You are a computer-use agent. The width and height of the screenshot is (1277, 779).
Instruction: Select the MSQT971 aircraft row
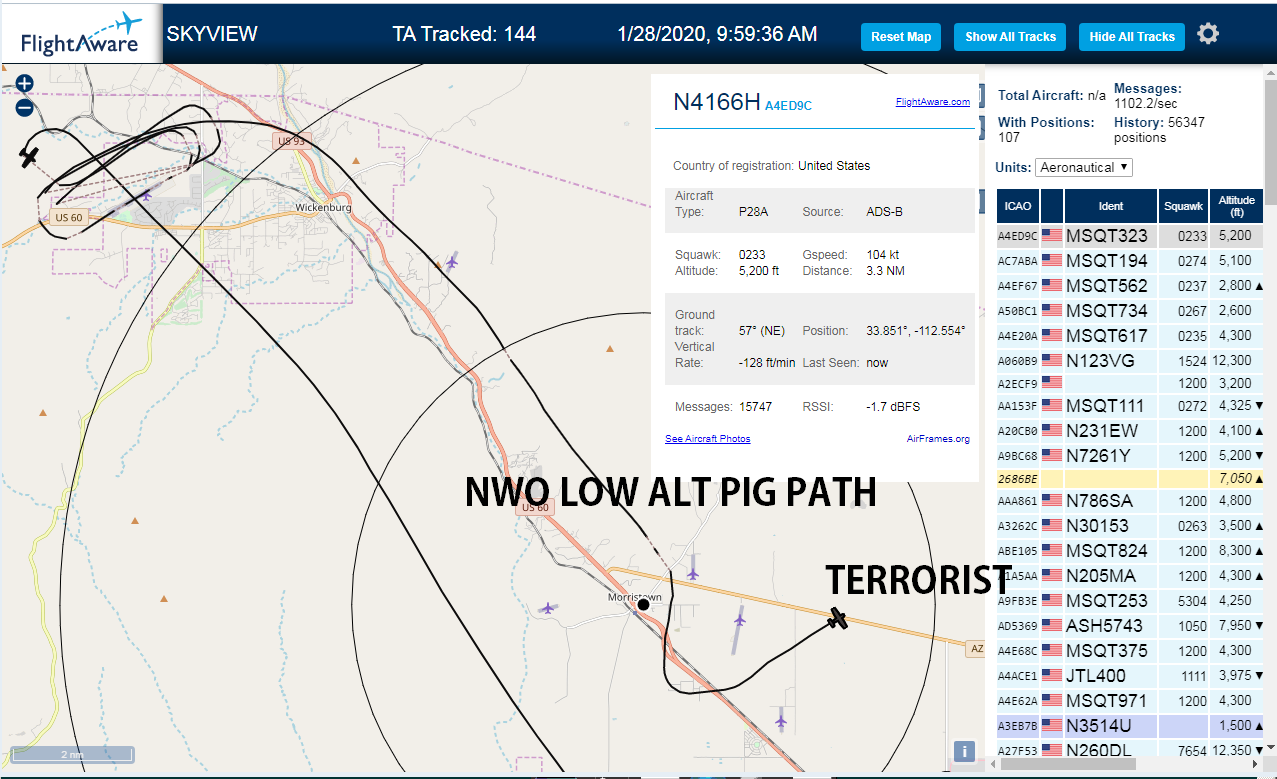click(x=1130, y=701)
